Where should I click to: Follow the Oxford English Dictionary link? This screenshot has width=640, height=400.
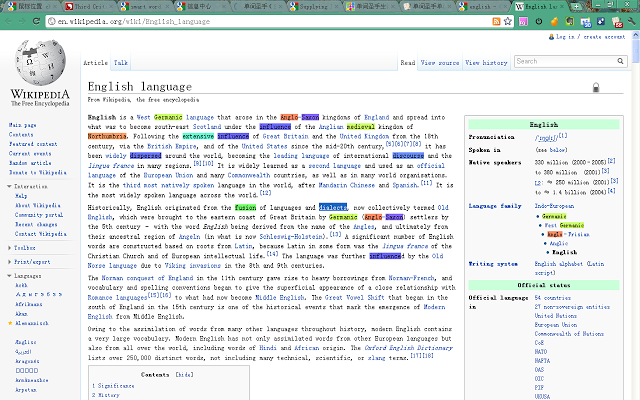(x=409, y=348)
